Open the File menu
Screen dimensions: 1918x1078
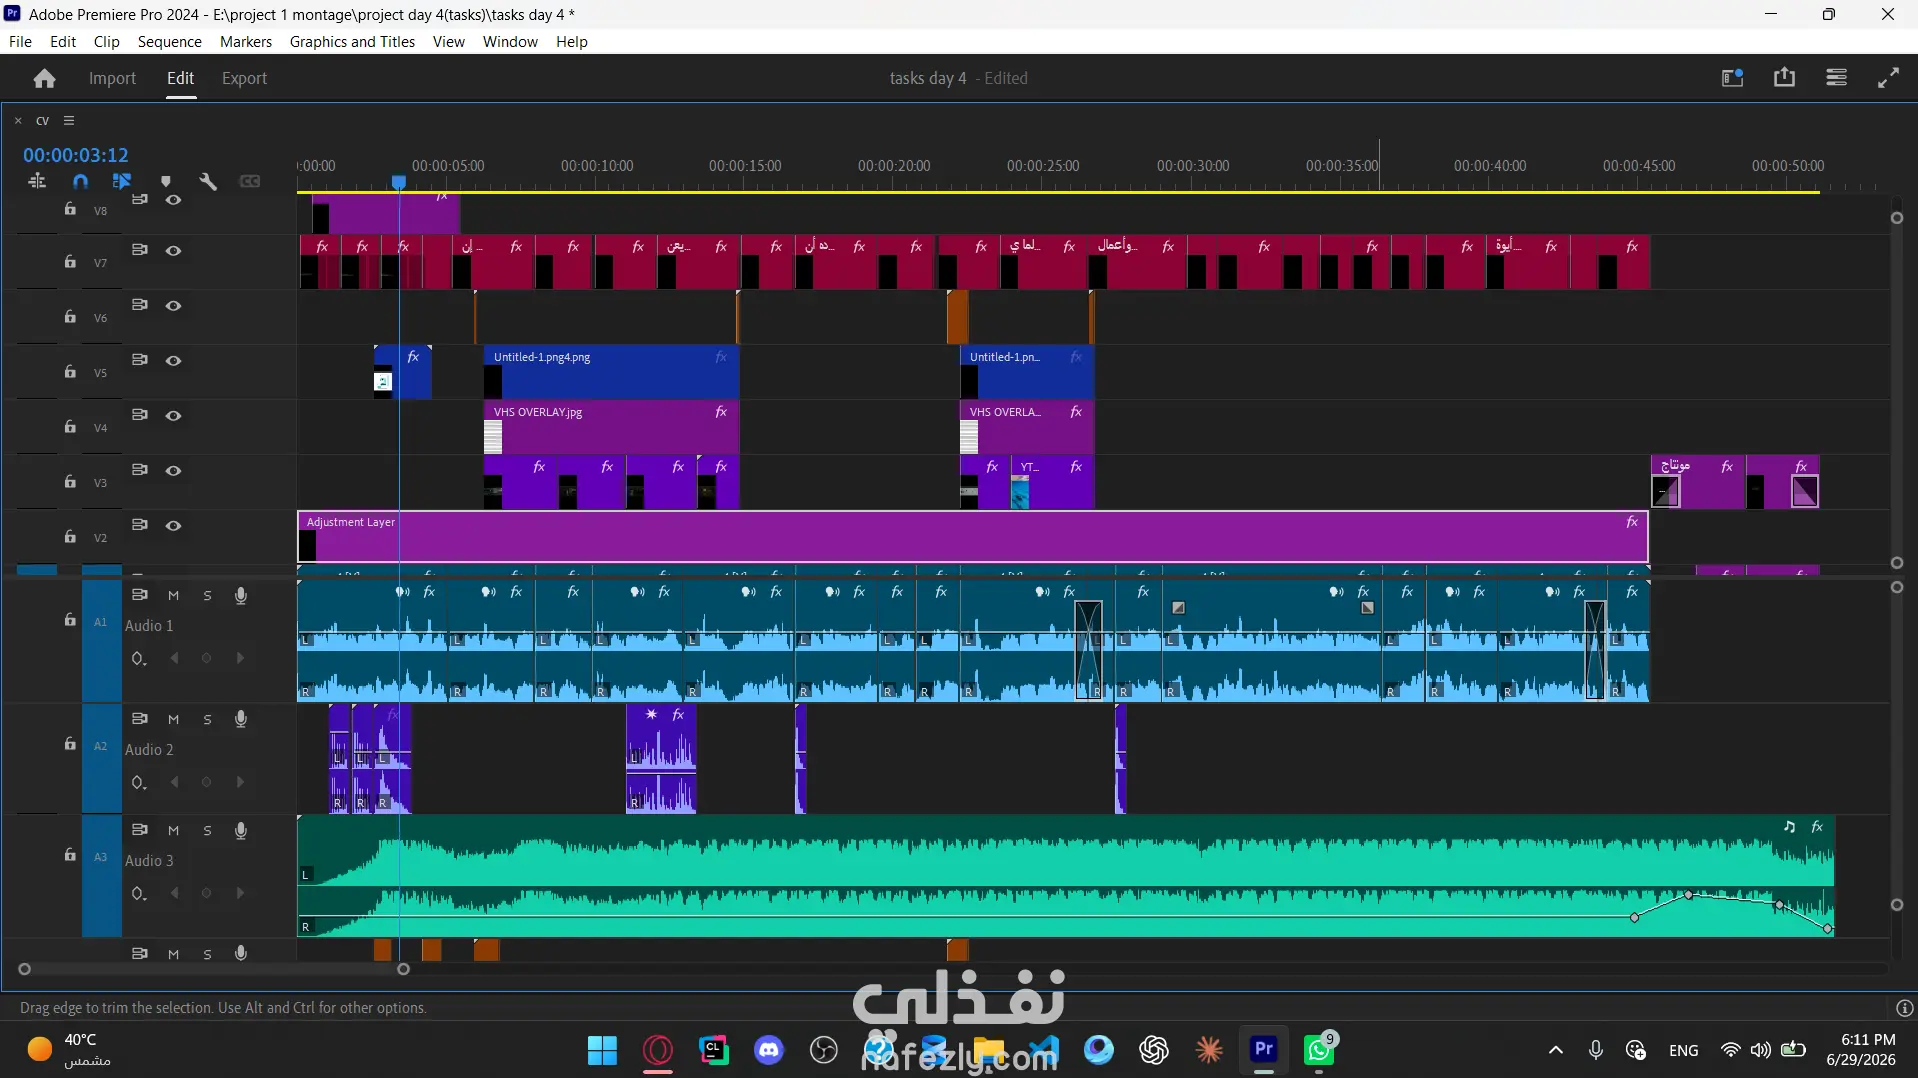point(20,41)
